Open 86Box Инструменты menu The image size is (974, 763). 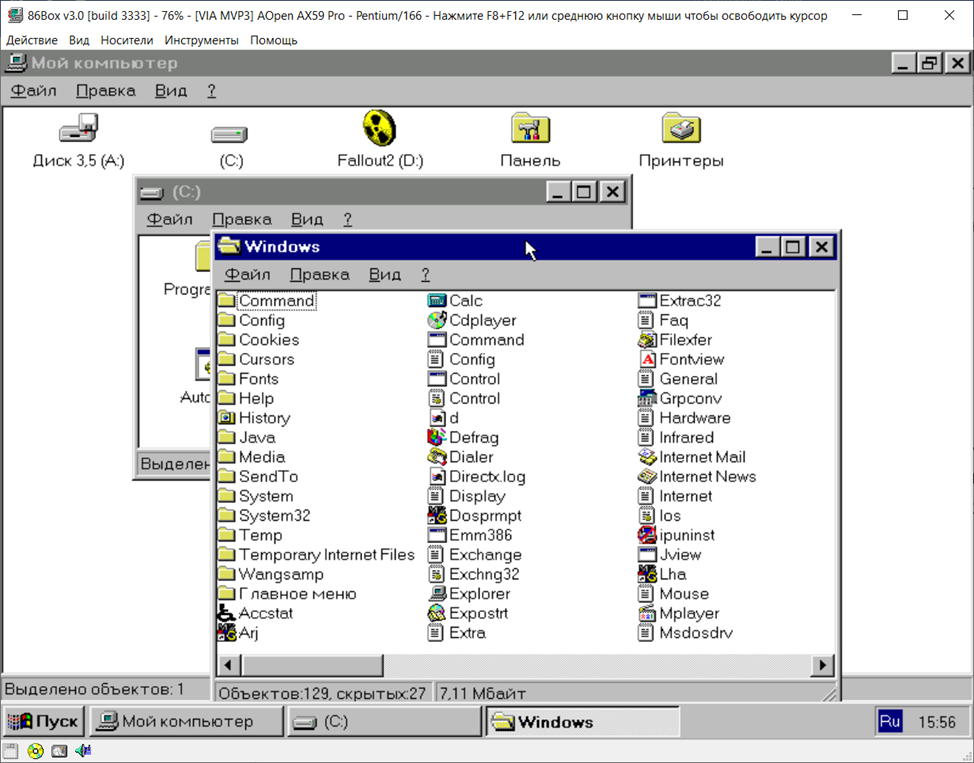pyautogui.click(x=201, y=40)
